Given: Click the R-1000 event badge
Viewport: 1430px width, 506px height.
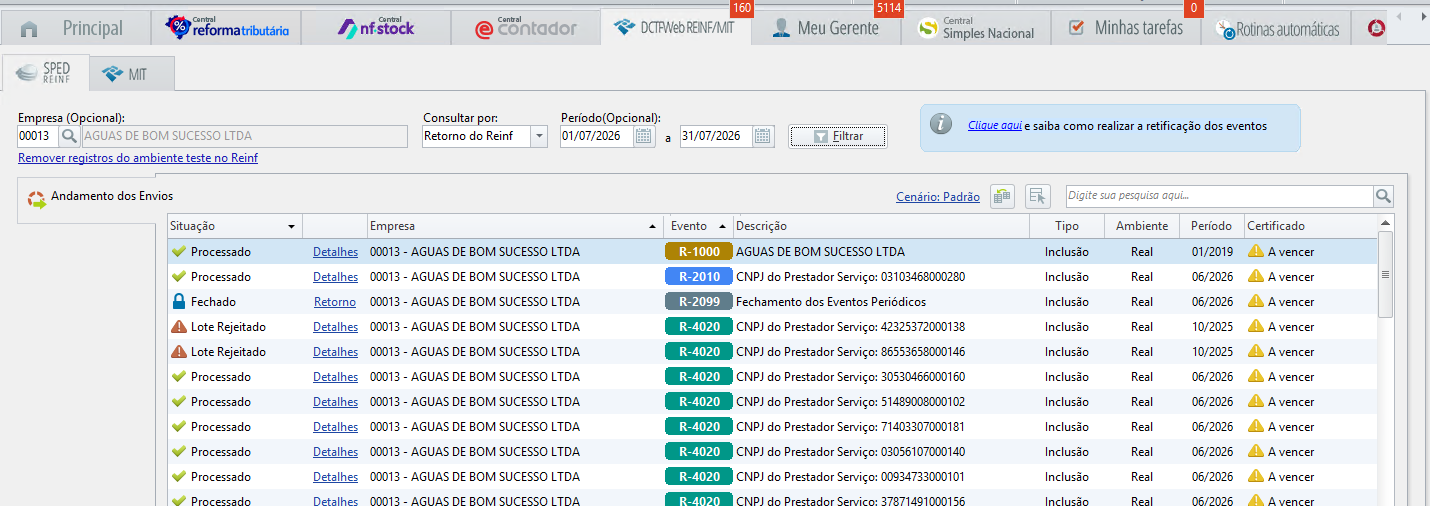Looking at the screenshot, I should tap(699, 252).
